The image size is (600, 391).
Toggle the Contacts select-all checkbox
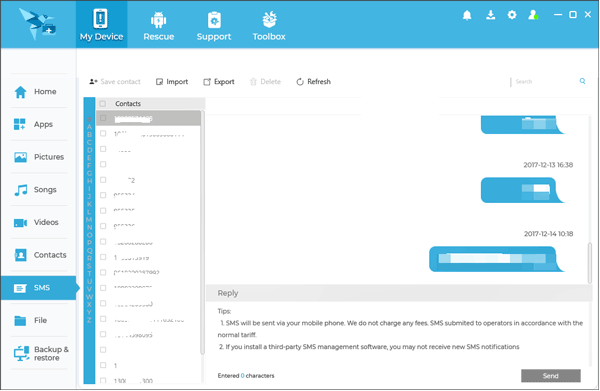(103, 104)
